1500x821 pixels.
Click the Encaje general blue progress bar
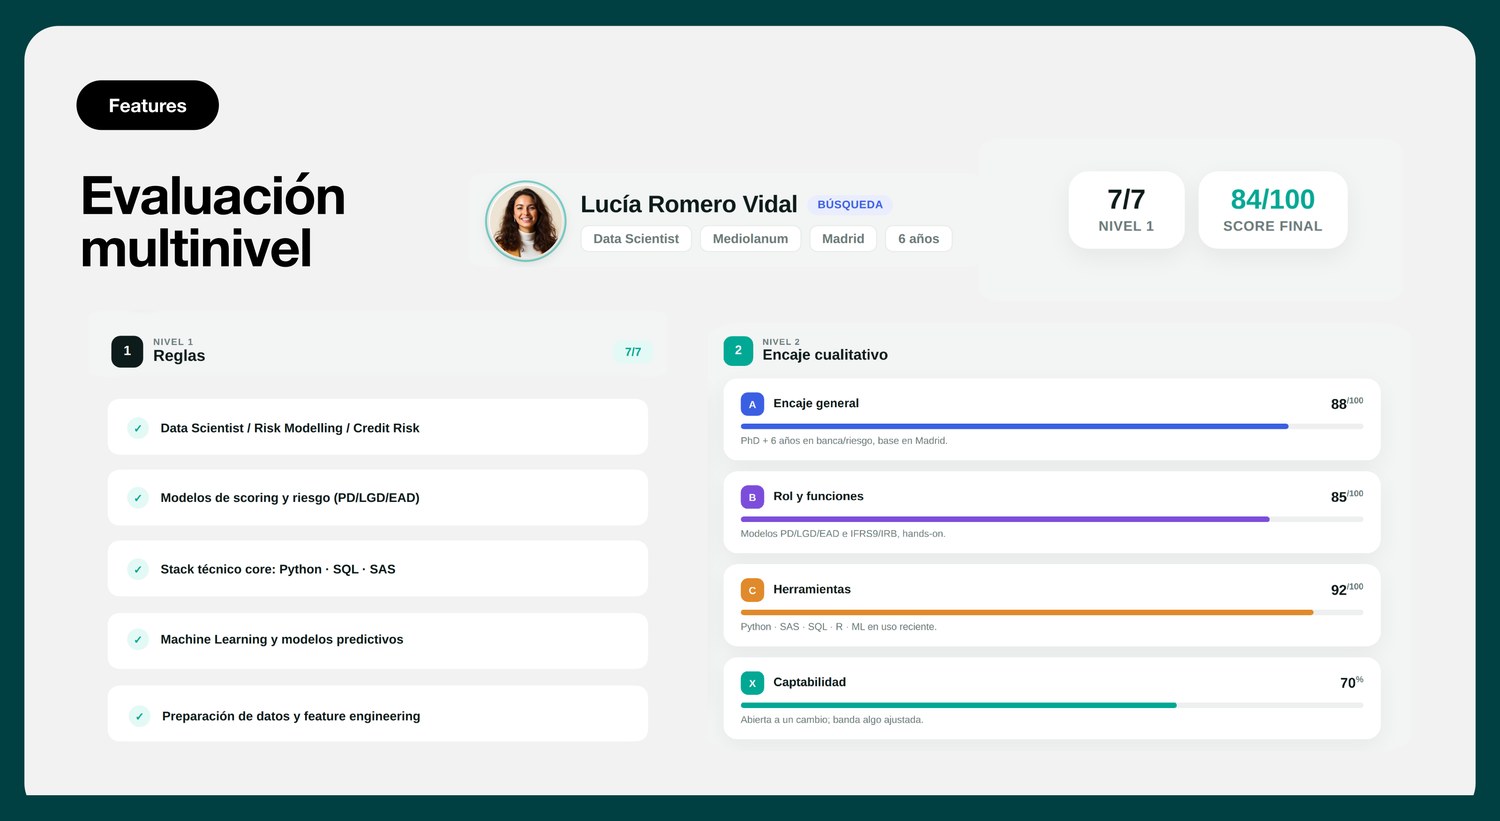coord(1014,427)
